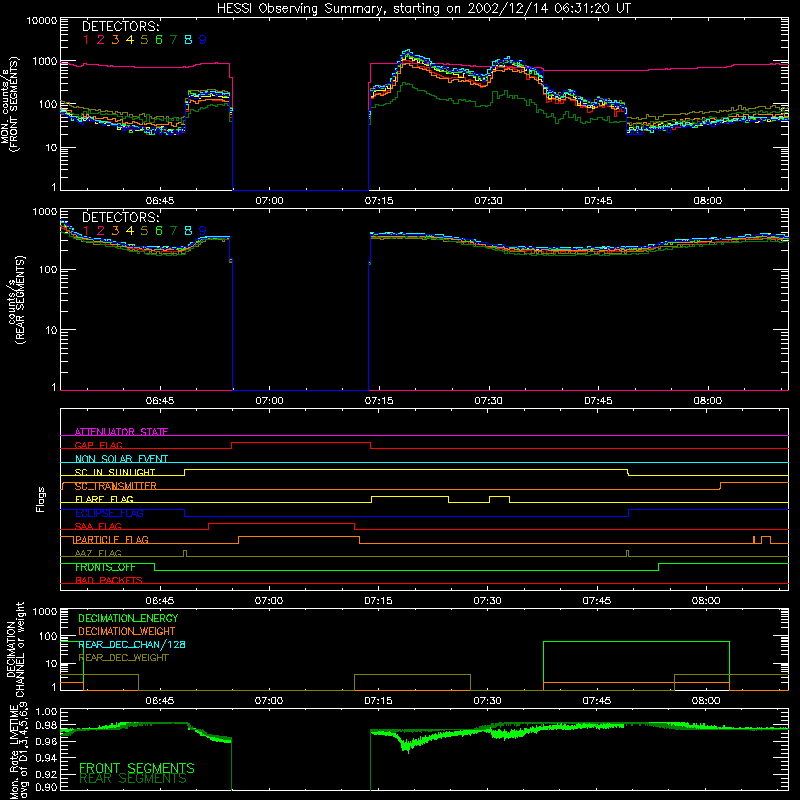Screen dimensions: 800x800
Task: Click the HESSI Observing Summary title text
Action: coord(423,9)
